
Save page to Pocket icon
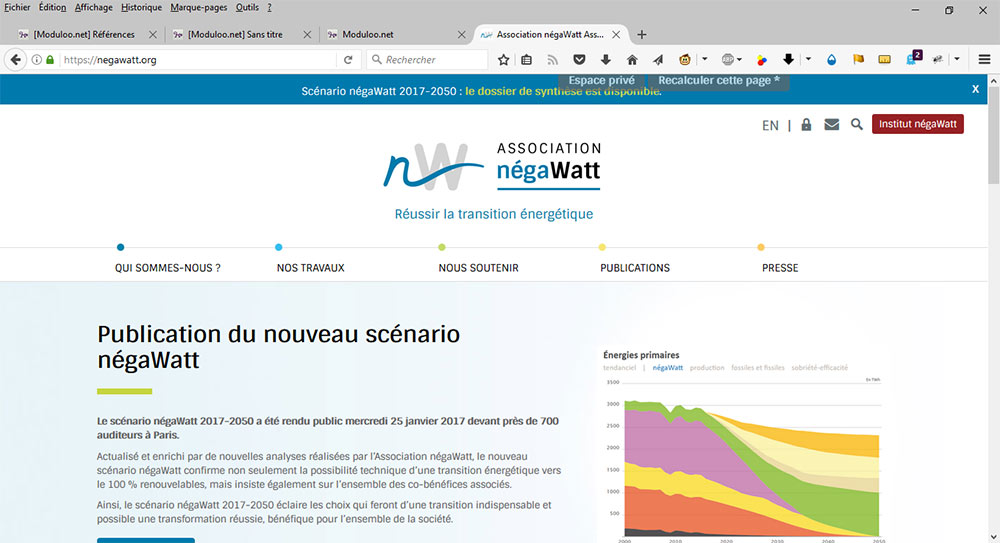click(579, 59)
